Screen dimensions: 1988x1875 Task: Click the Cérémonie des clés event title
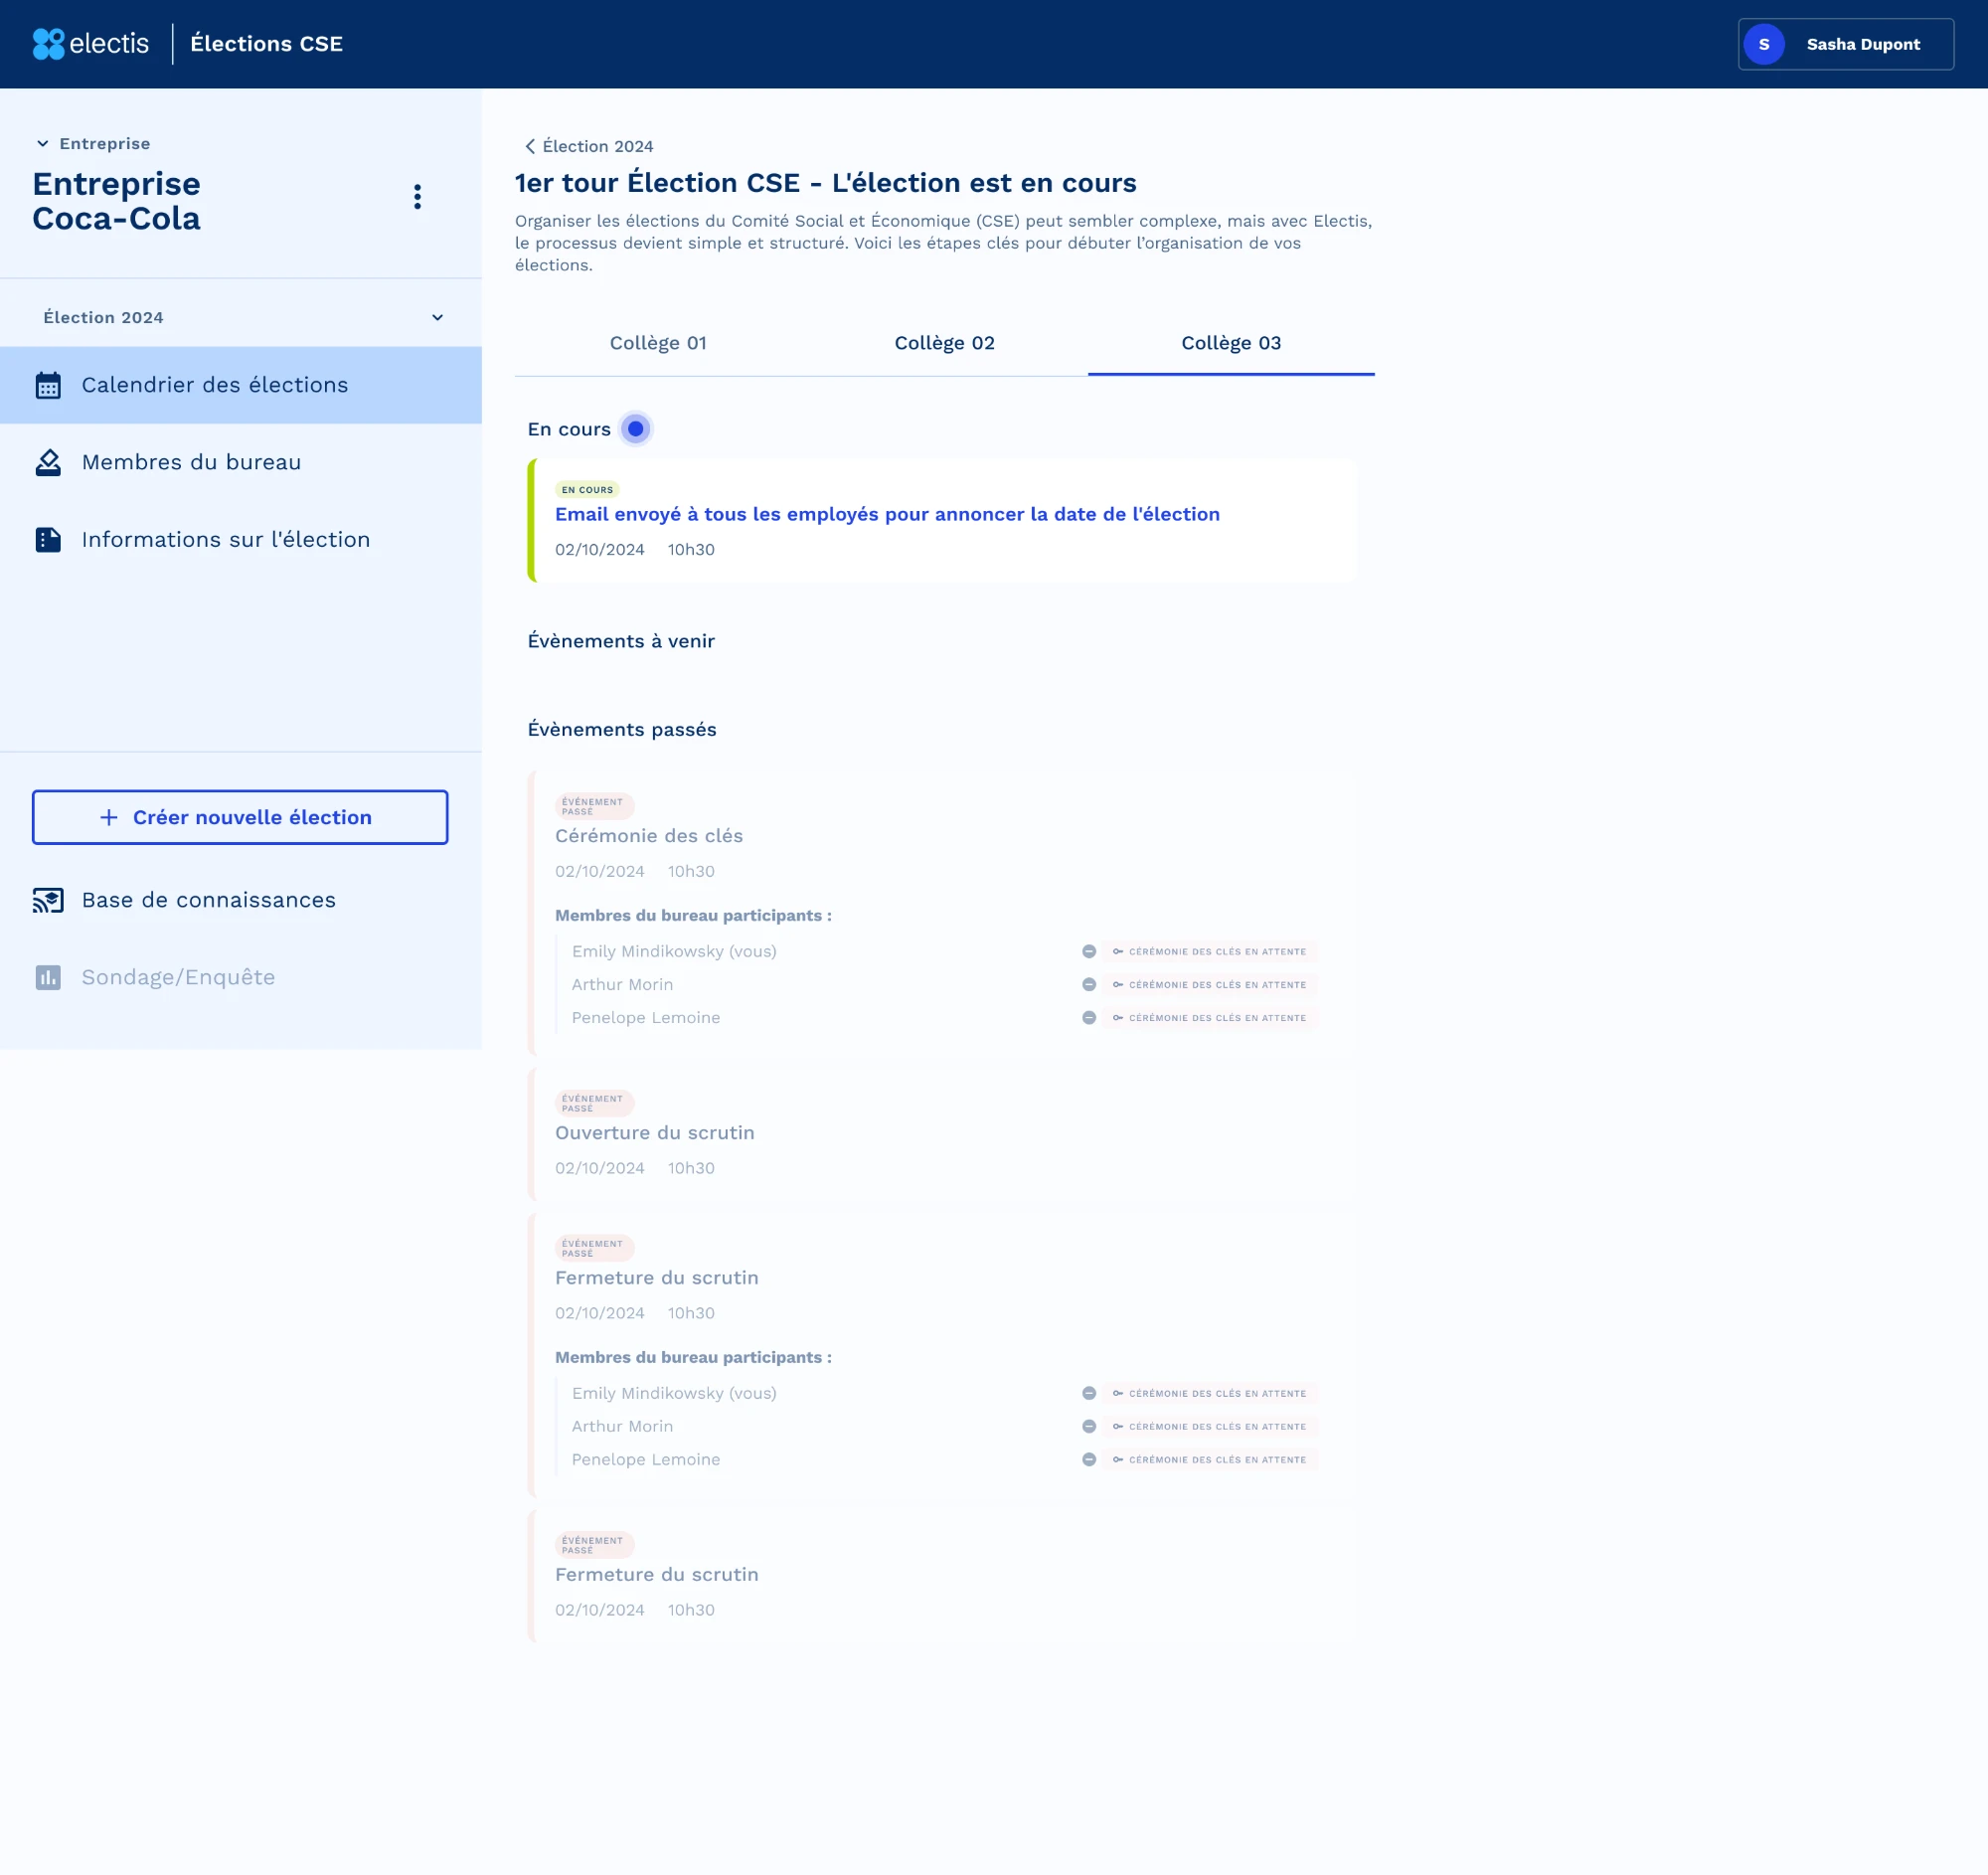click(x=649, y=835)
